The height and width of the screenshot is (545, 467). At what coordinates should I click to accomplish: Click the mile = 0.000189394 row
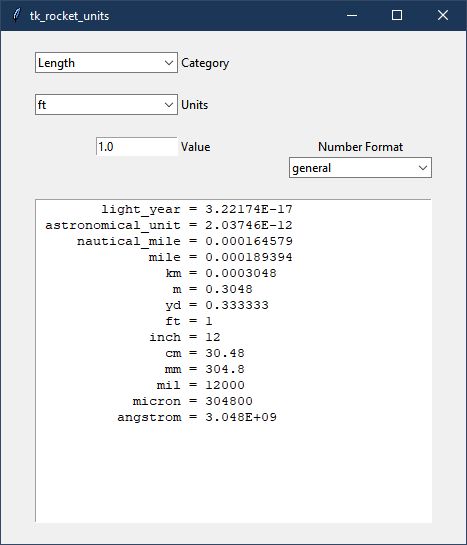tap(221, 257)
